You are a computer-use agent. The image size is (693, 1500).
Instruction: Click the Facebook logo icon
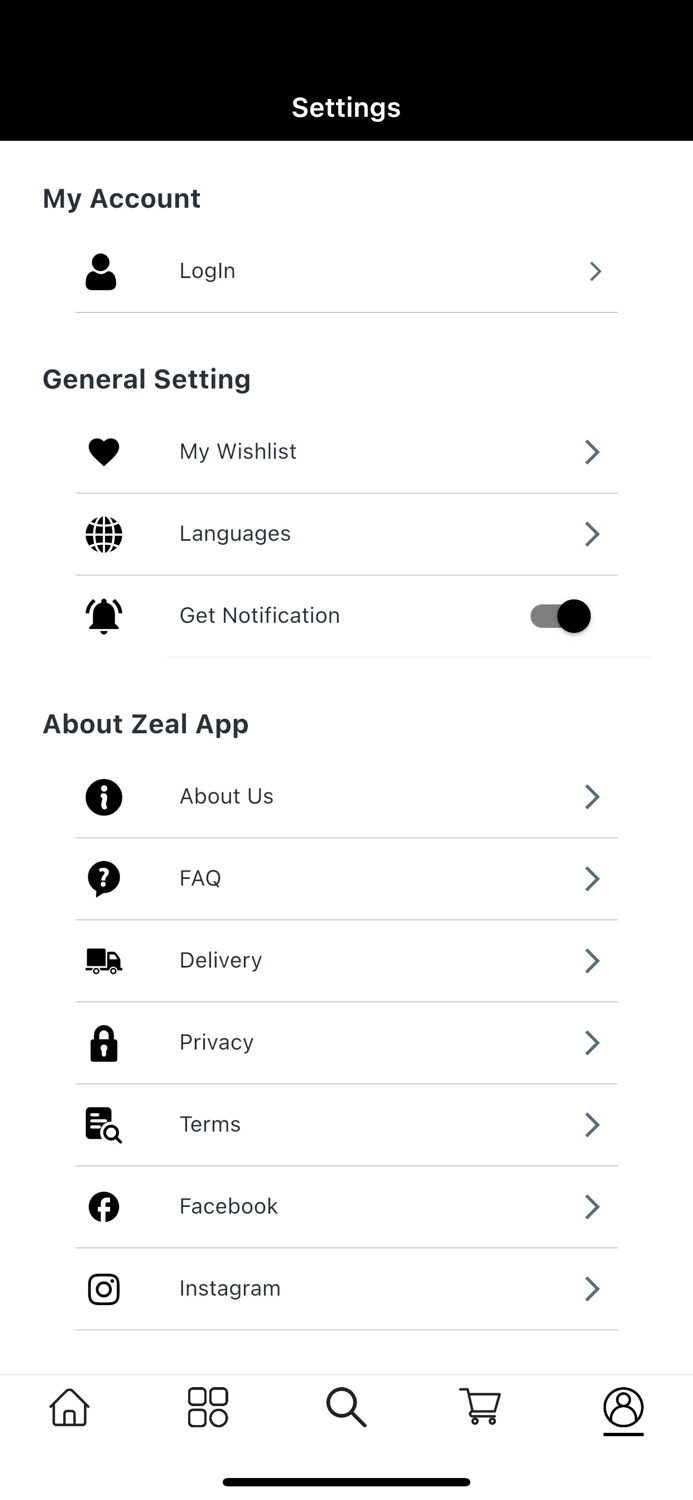point(103,1206)
